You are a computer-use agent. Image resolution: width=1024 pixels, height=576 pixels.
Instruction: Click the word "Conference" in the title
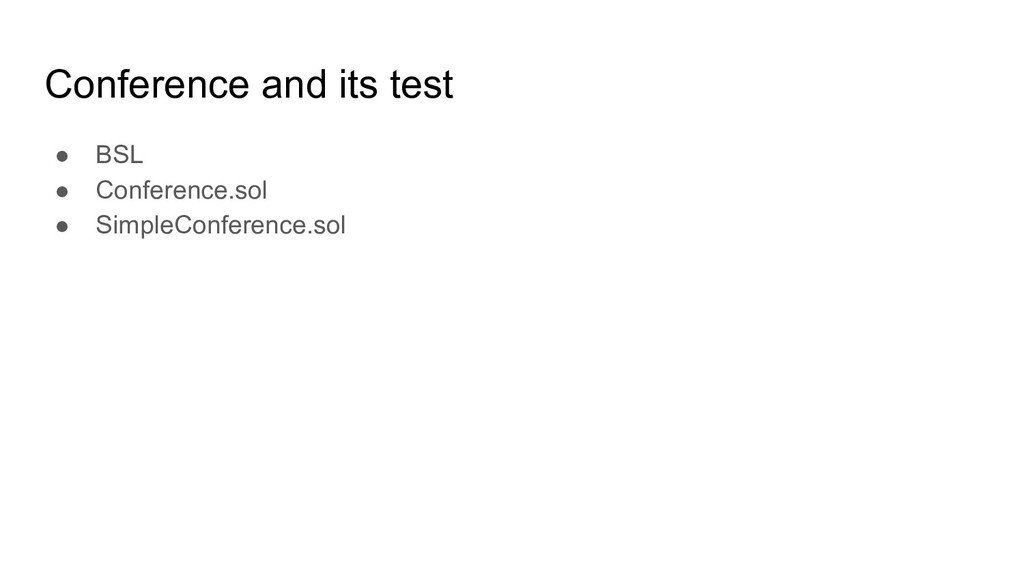[147, 85]
